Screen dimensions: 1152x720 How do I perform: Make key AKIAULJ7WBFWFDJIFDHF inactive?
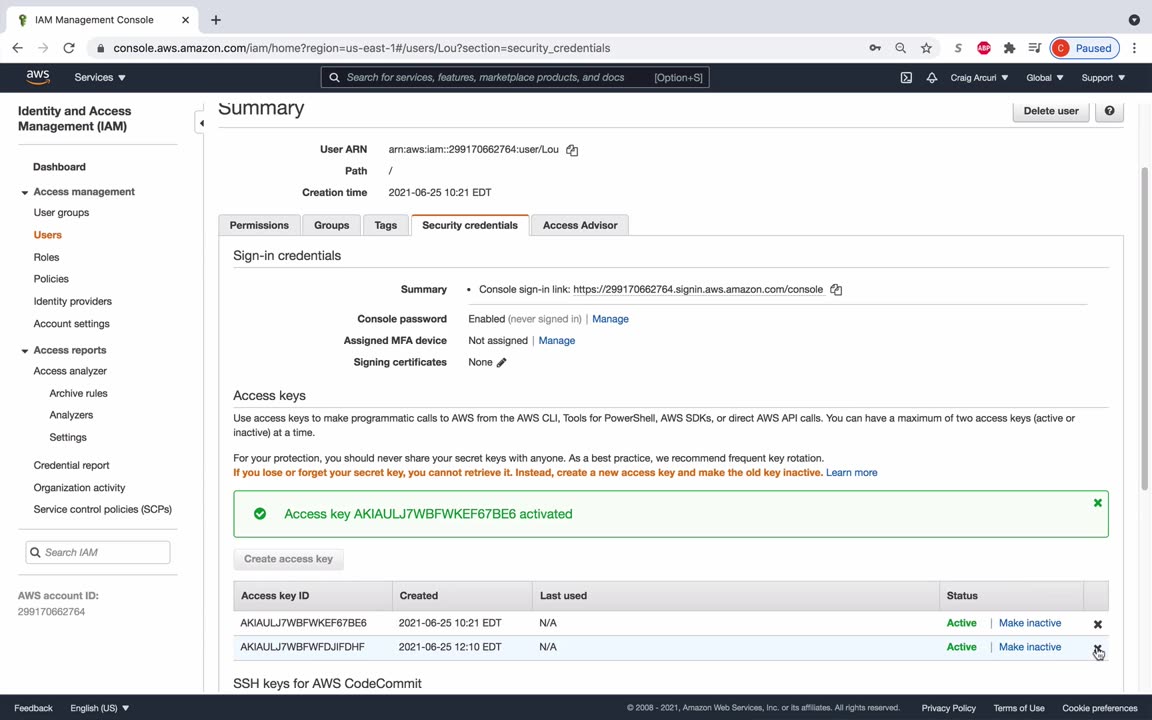point(1029,647)
